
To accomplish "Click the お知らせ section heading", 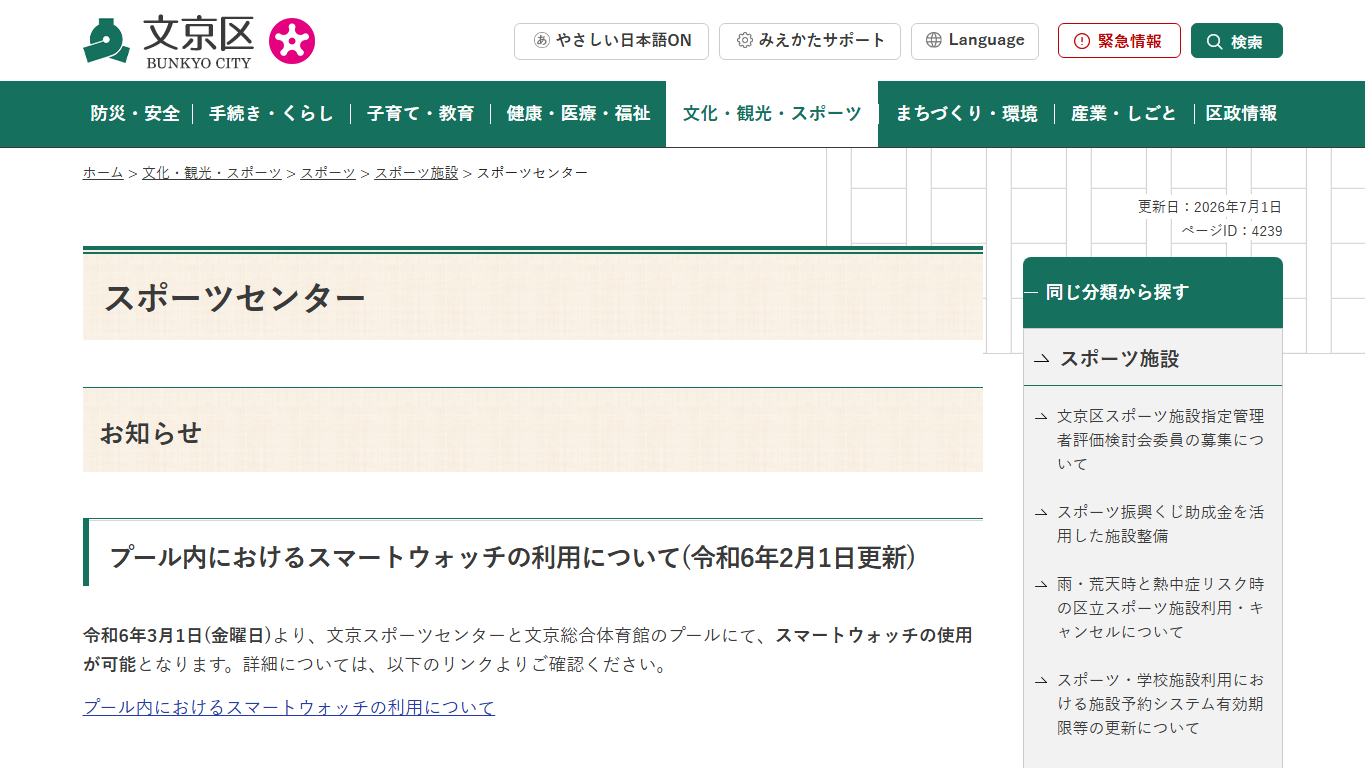I will pos(151,433).
